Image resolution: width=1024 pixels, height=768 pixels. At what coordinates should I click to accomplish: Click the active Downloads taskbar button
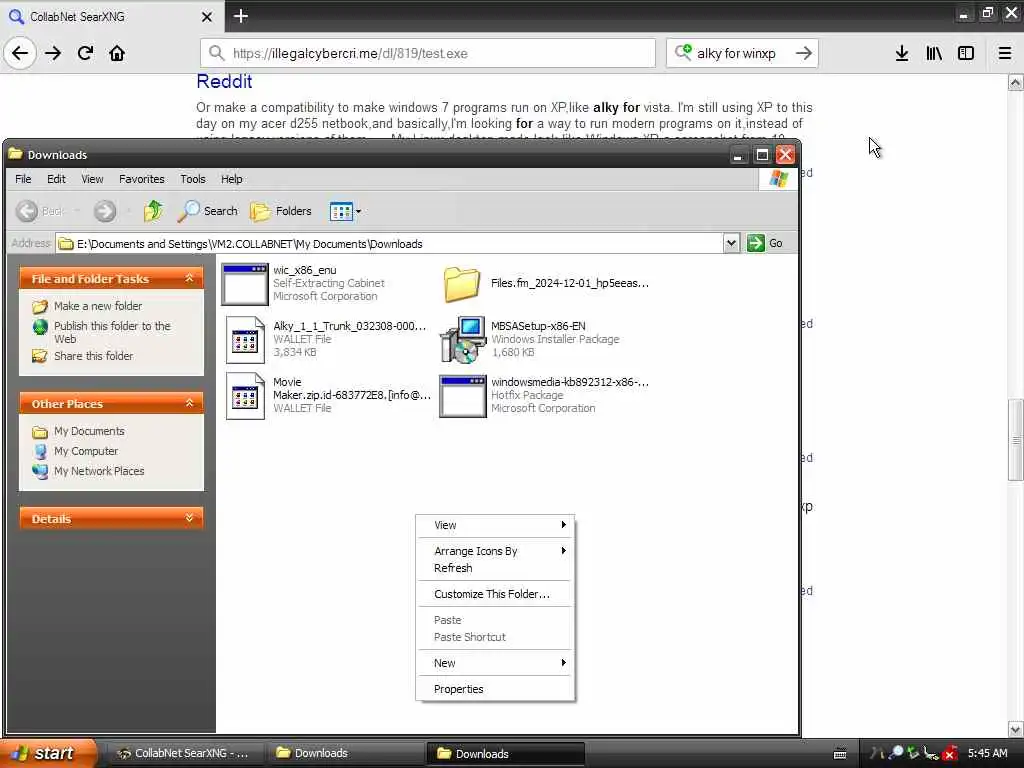click(x=504, y=754)
